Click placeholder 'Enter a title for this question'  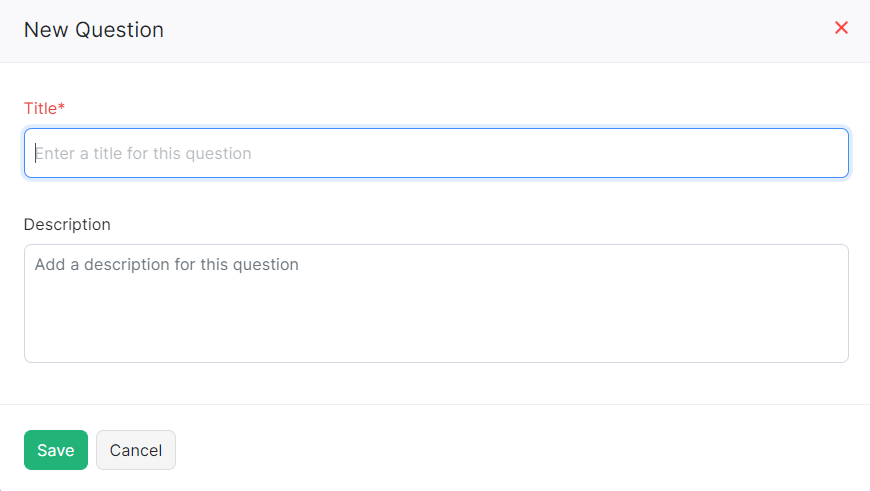(144, 154)
